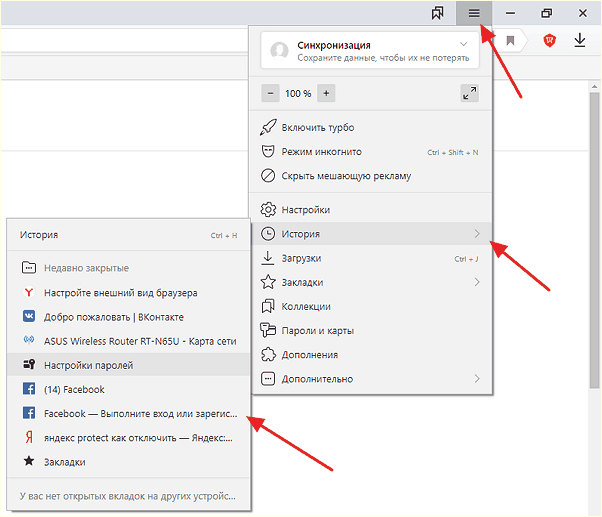
Task: Click the password settings key icon
Action: click(x=29, y=364)
